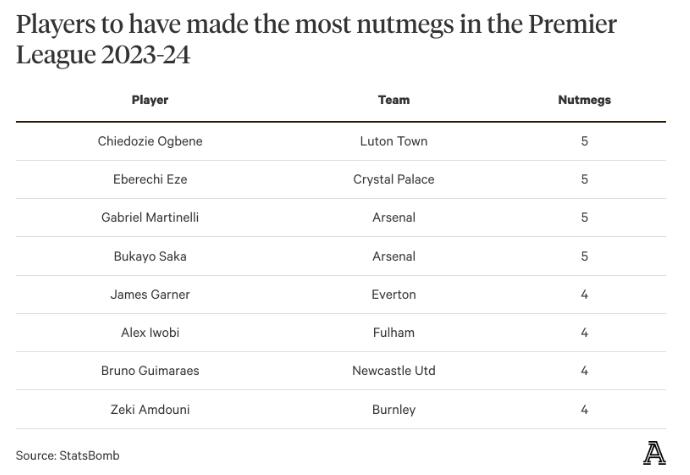Click The Athletic logo icon
Screen dimensions: 690x475
coord(654,453)
